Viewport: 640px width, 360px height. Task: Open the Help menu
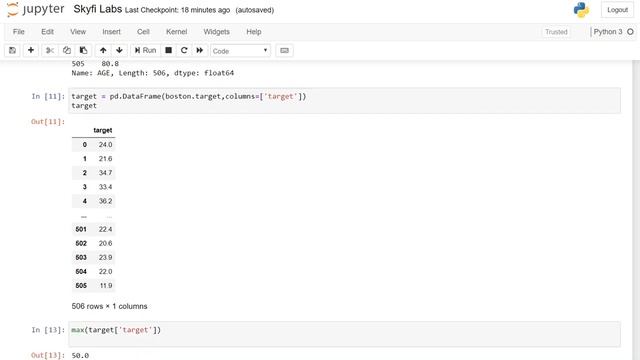pos(253,32)
